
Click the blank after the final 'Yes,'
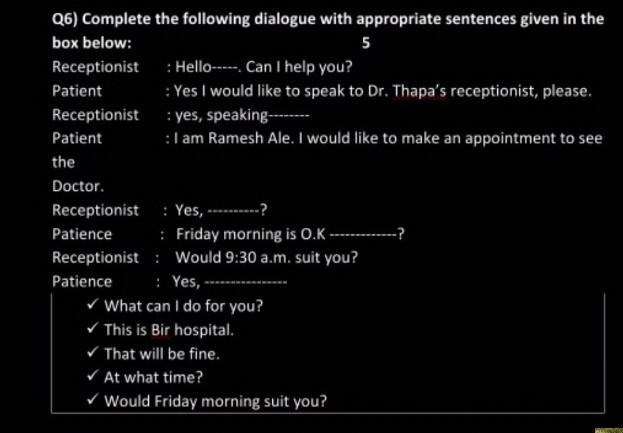pyautogui.click(x=246, y=283)
